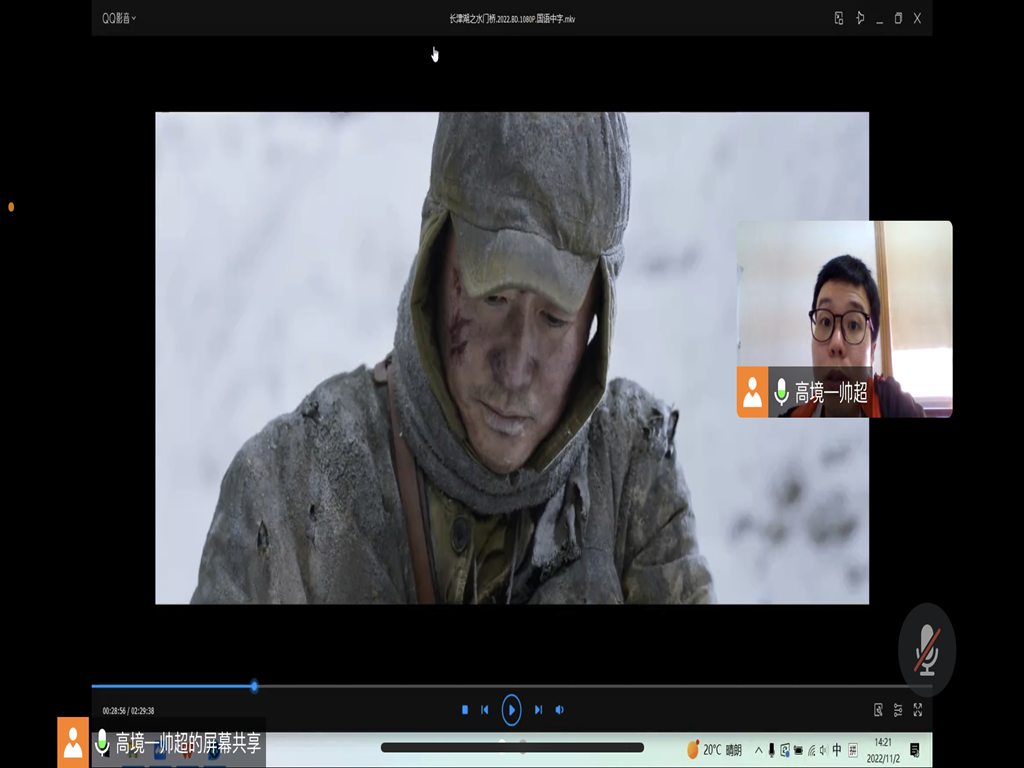Mute the player volume speaker icon
The image size is (1024, 768).
(560, 710)
